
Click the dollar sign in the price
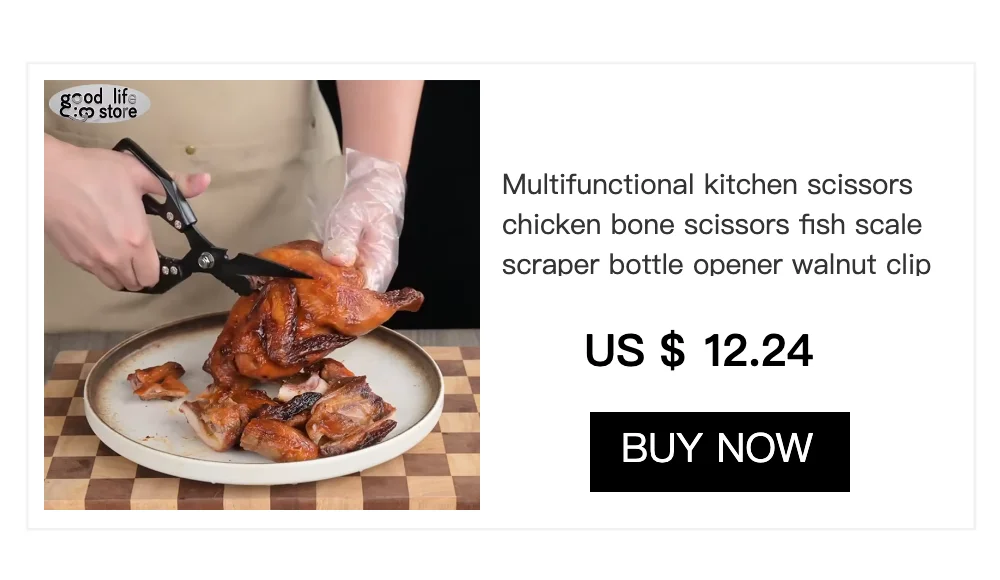[x=672, y=351]
